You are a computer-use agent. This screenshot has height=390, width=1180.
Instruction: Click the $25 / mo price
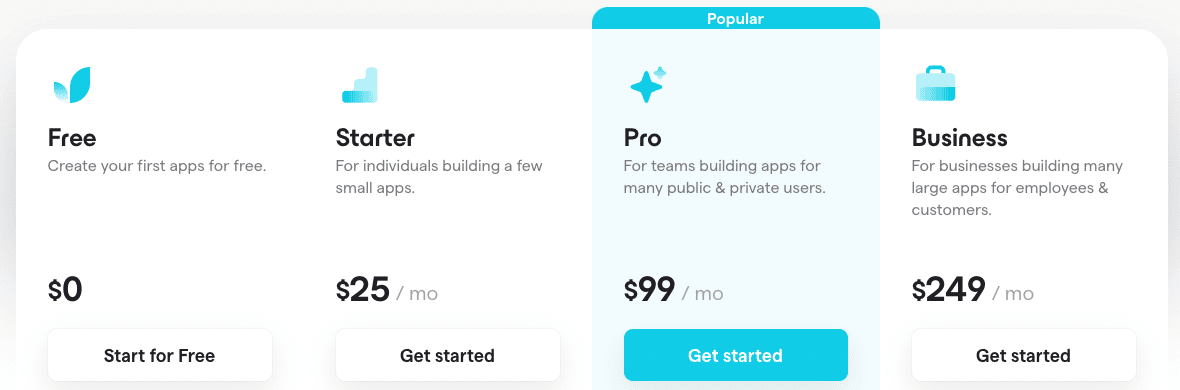click(387, 290)
